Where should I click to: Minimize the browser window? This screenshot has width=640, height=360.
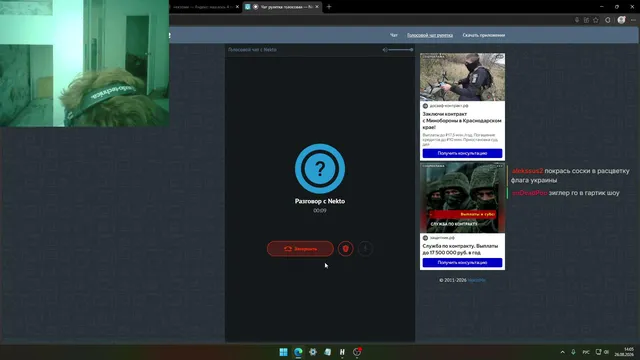602,7
